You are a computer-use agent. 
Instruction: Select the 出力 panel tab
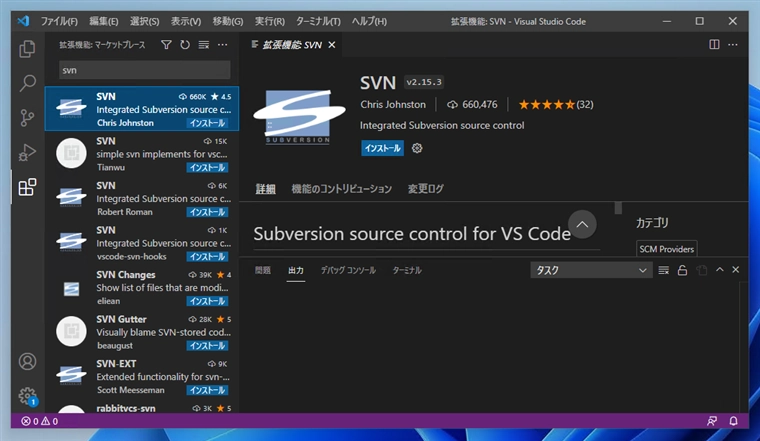(296, 270)
